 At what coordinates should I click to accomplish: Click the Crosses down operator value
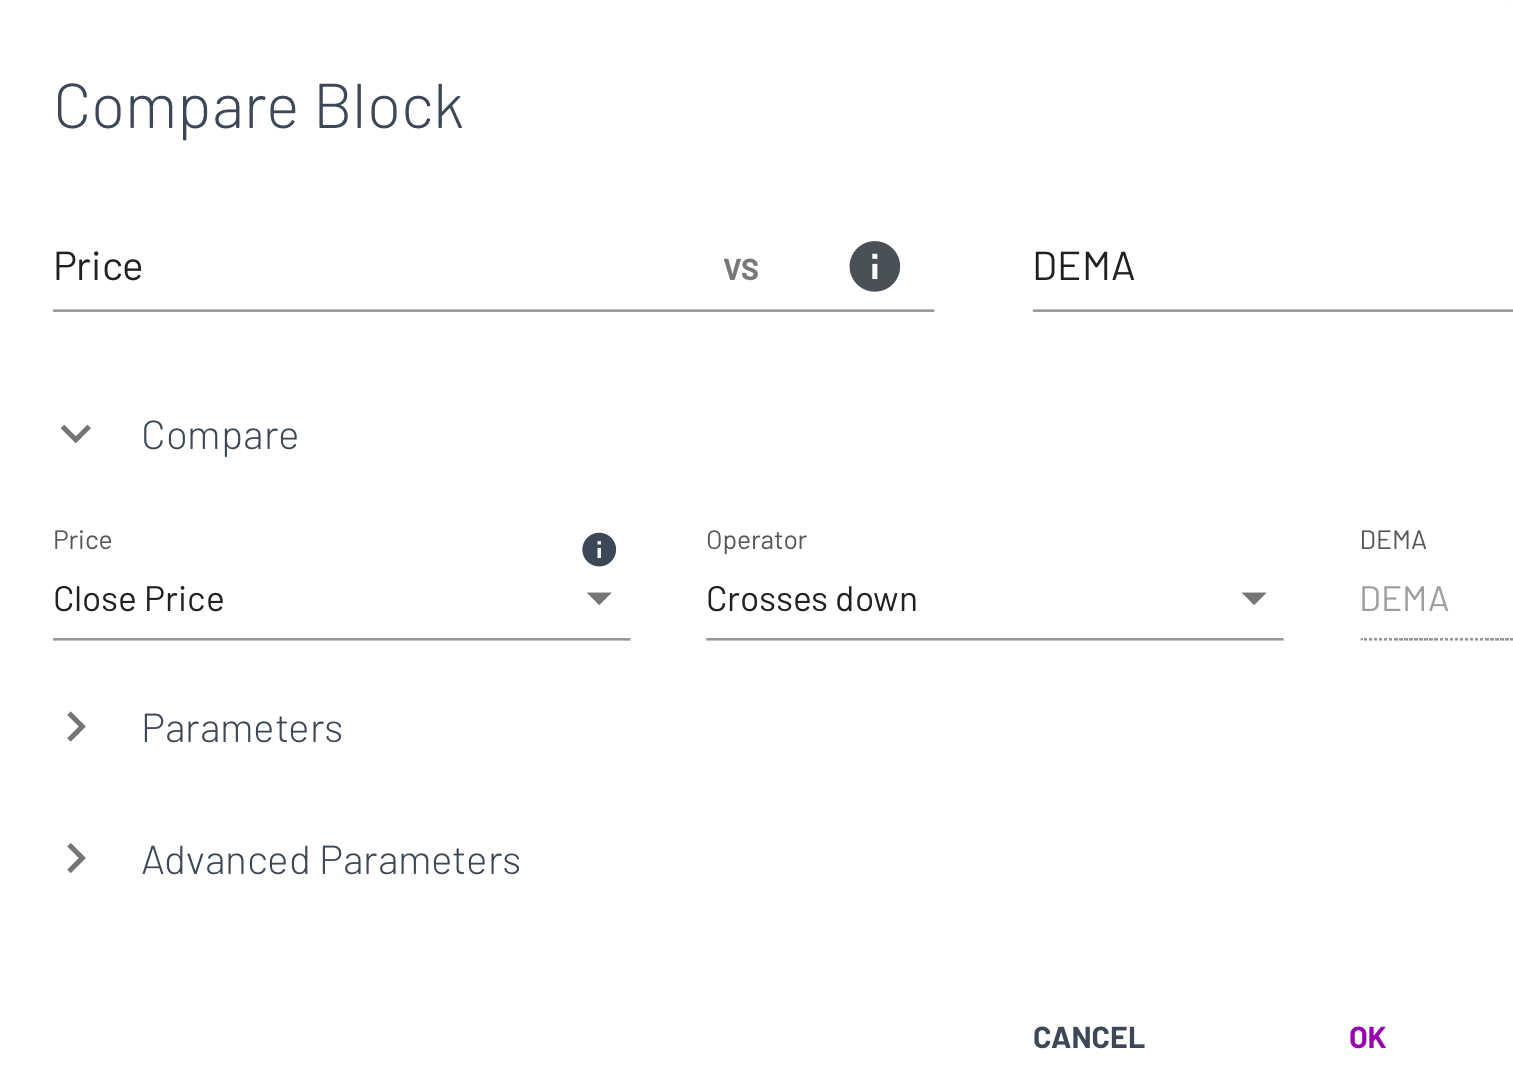[811, 600]
